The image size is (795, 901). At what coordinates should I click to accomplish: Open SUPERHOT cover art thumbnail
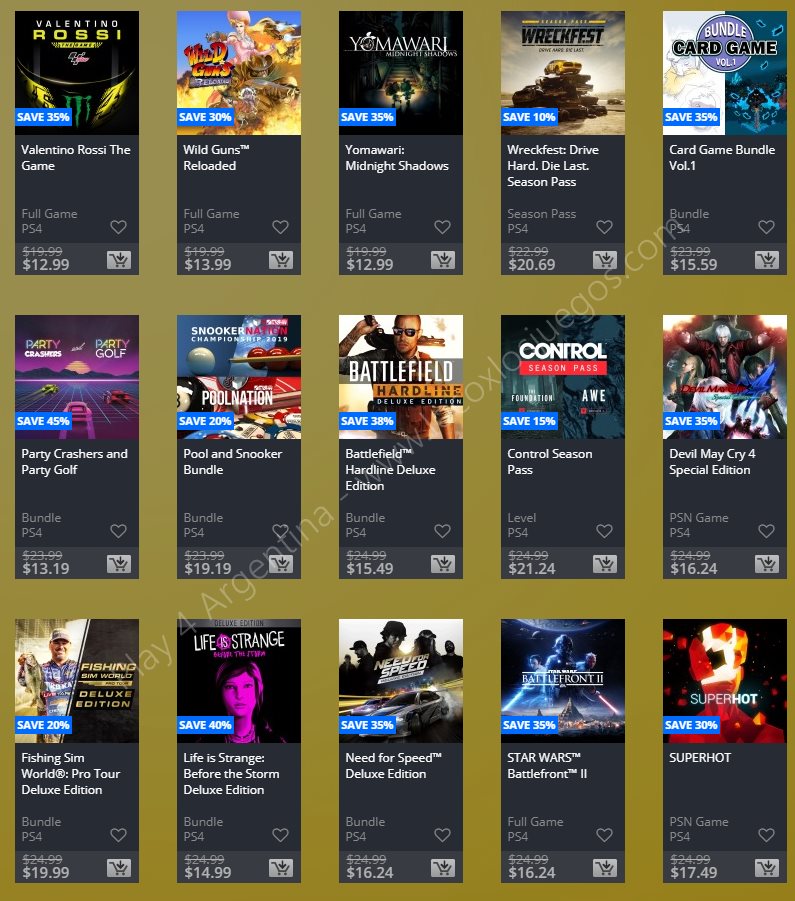coord(725,681)
